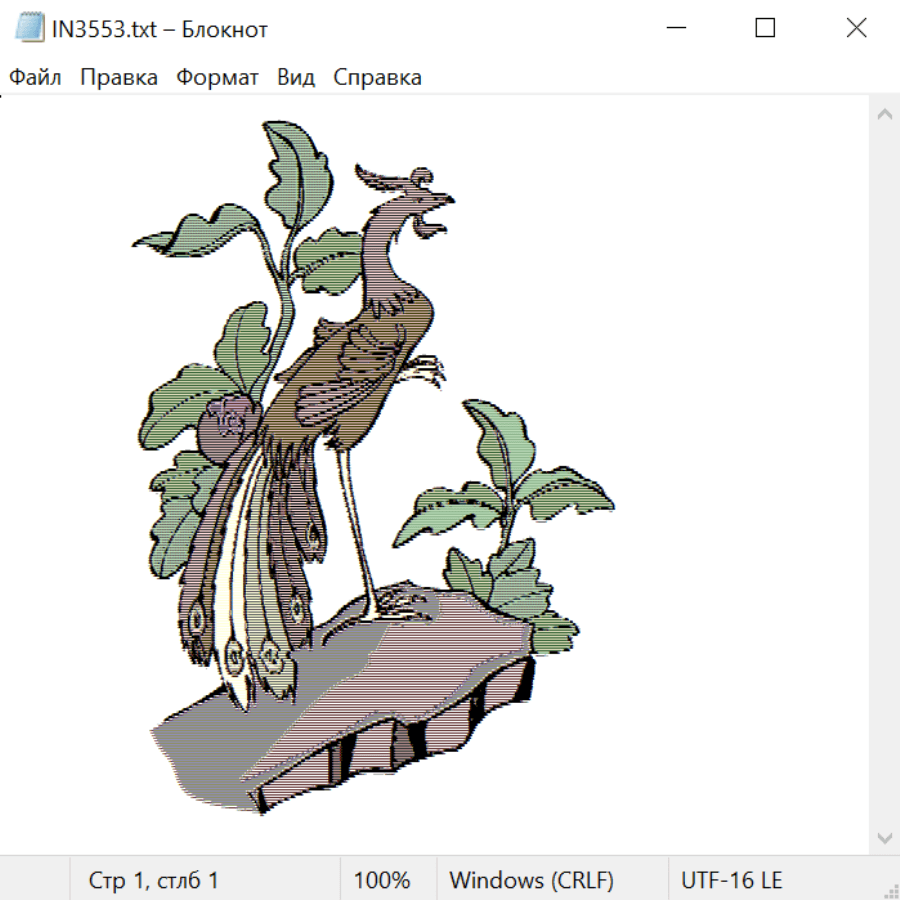900x900 pixels.
Task: Open the Вид menu
Action: click(x=296, y=78)
